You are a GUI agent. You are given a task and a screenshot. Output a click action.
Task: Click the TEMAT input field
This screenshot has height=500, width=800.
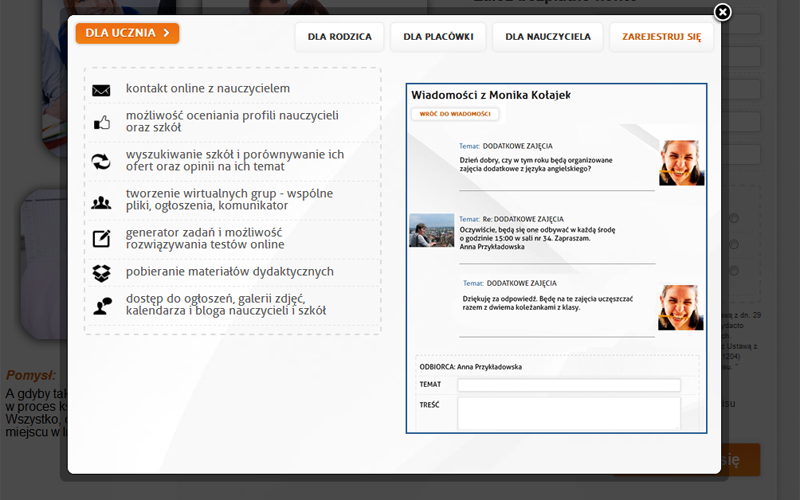569,385
